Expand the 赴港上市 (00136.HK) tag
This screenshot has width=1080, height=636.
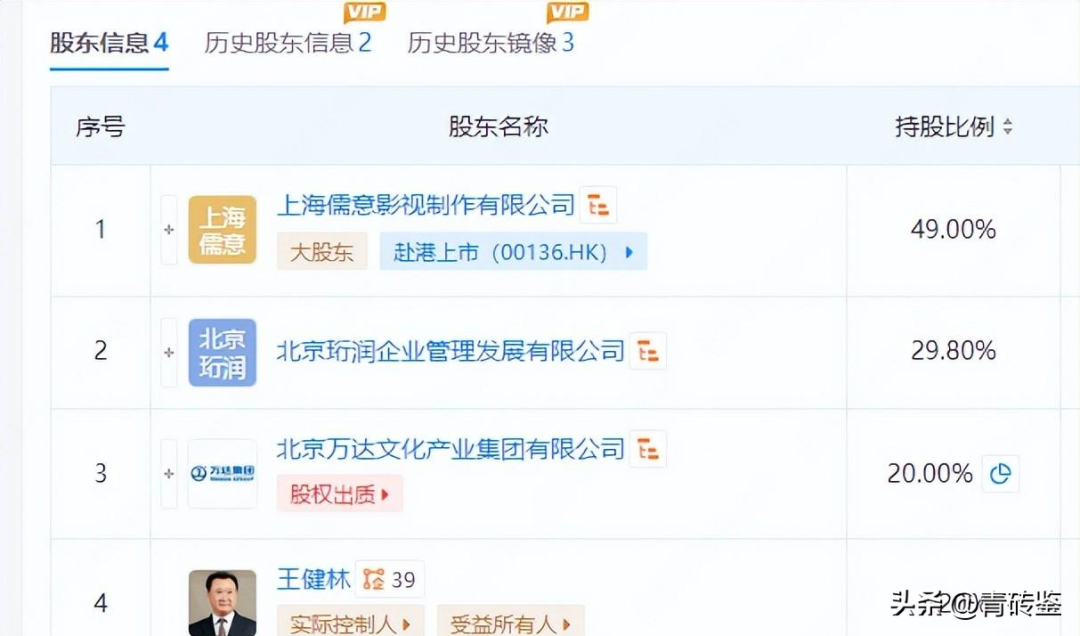point(513,252)
